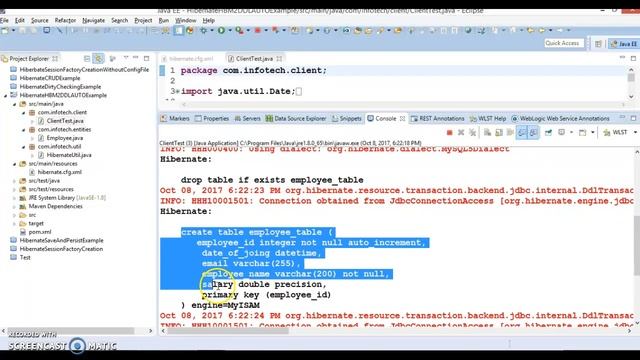The height and width of the screenshot is (360, 640).
Task: Open the File menu
Action: pyautogui.click(x=4, y=20)
